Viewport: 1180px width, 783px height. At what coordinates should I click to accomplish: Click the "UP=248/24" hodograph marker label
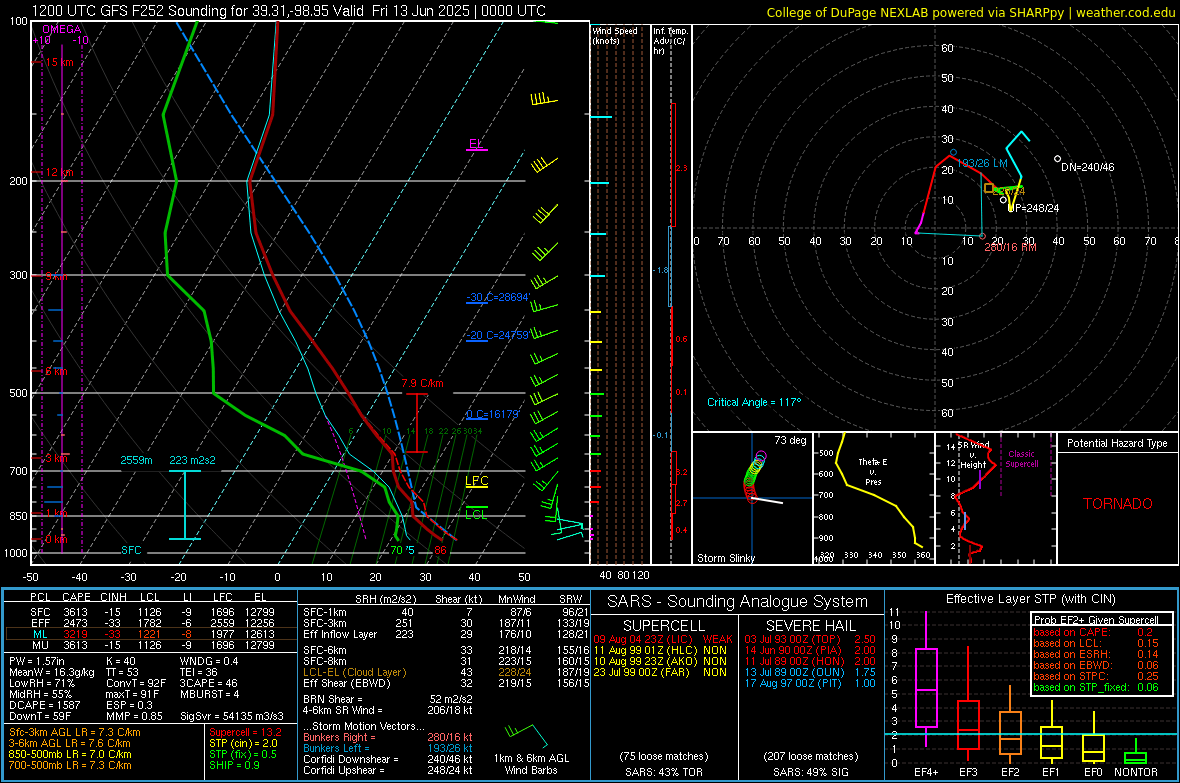pyautogui.click(x=1032, y=208)
